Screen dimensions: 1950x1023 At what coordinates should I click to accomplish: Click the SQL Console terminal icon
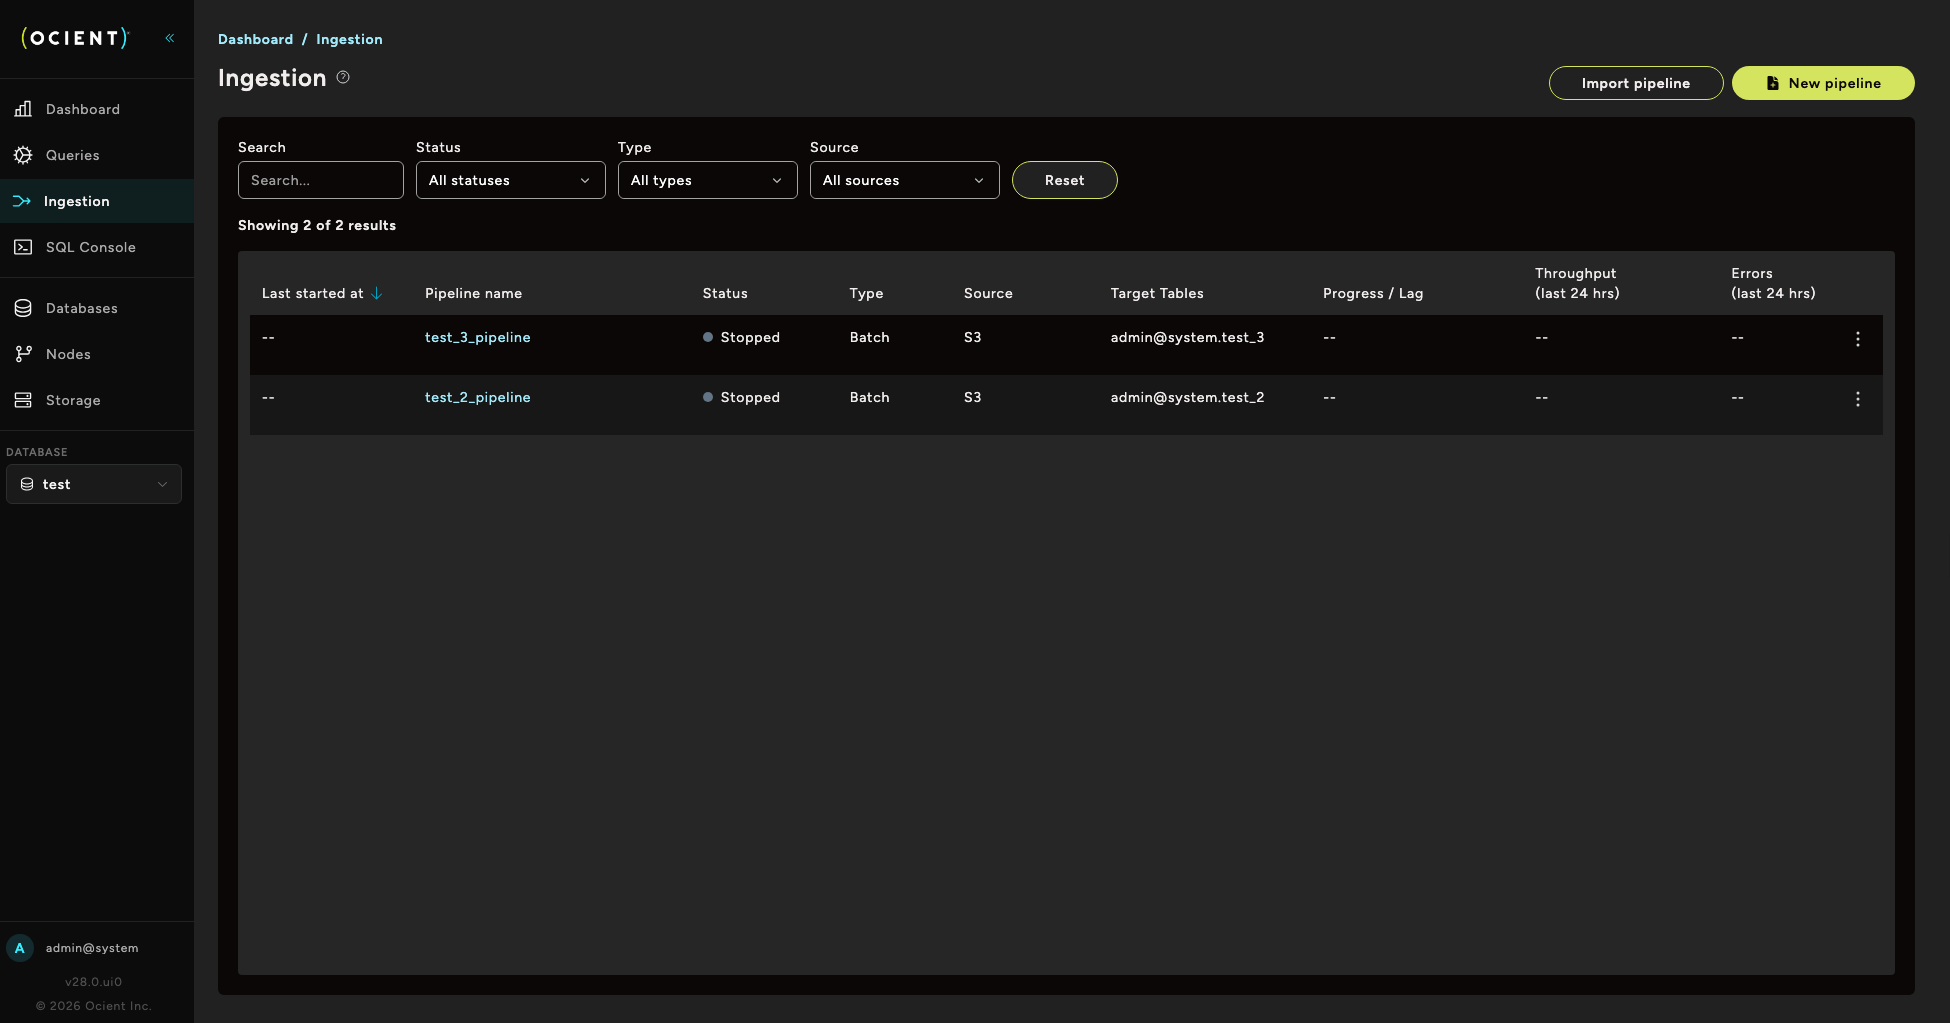(23, 247)
